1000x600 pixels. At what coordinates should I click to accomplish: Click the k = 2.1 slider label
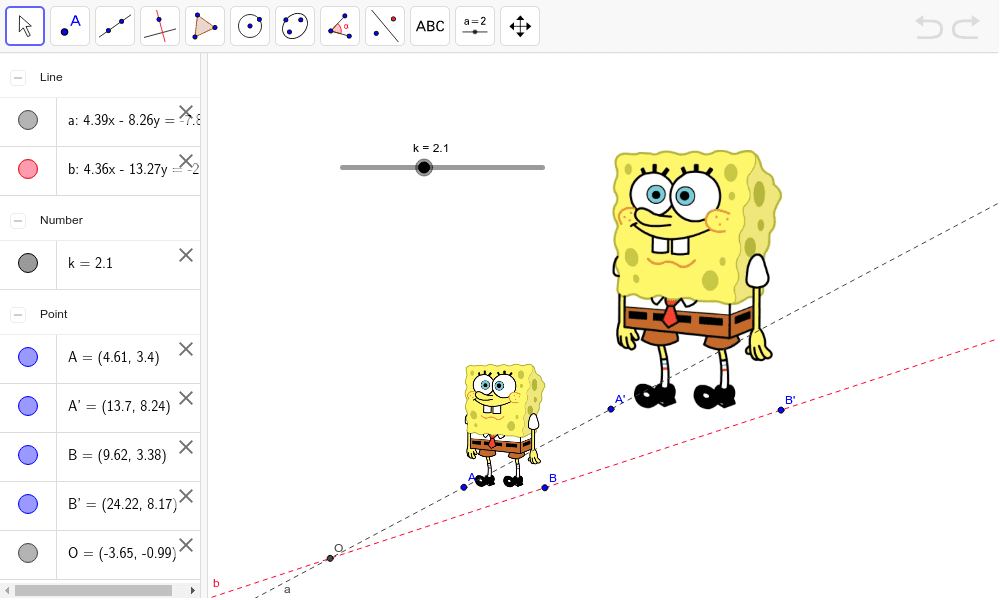tap(431, 148)
